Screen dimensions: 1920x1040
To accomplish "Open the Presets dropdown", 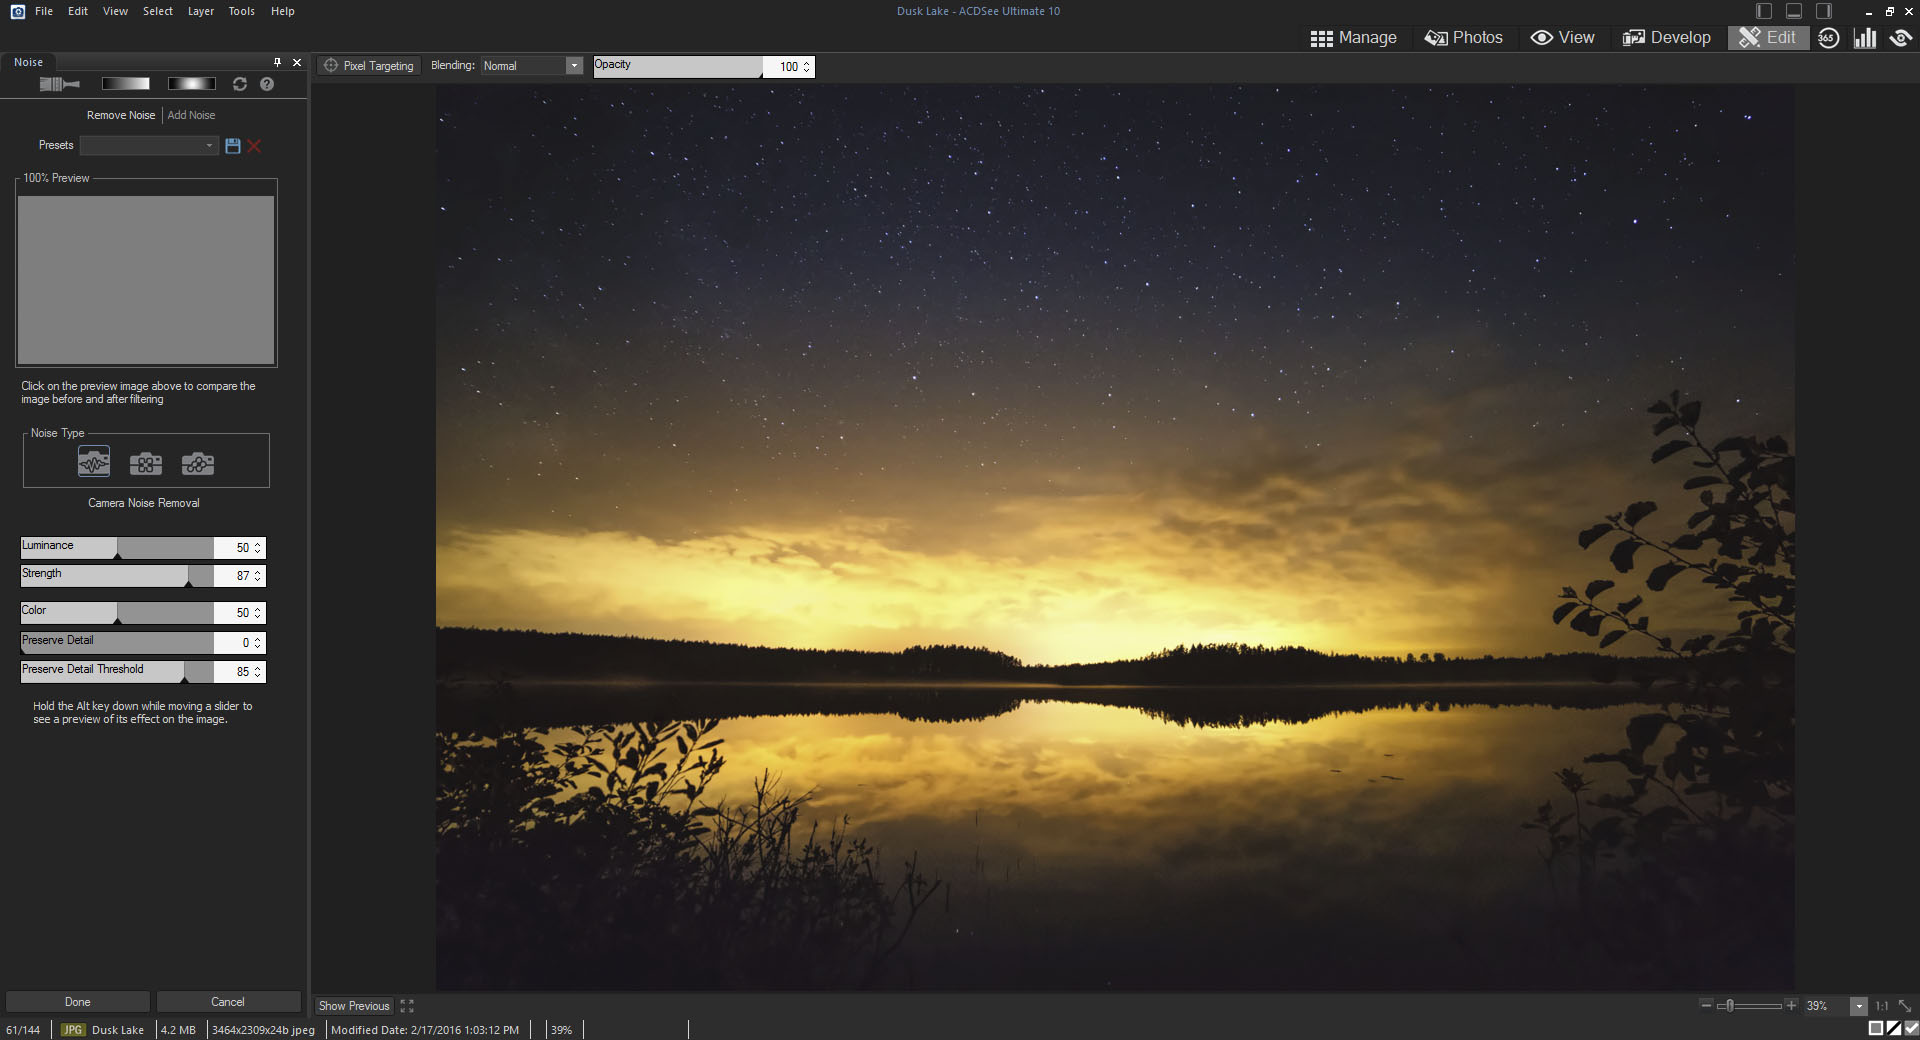I will tap(149, 146).
